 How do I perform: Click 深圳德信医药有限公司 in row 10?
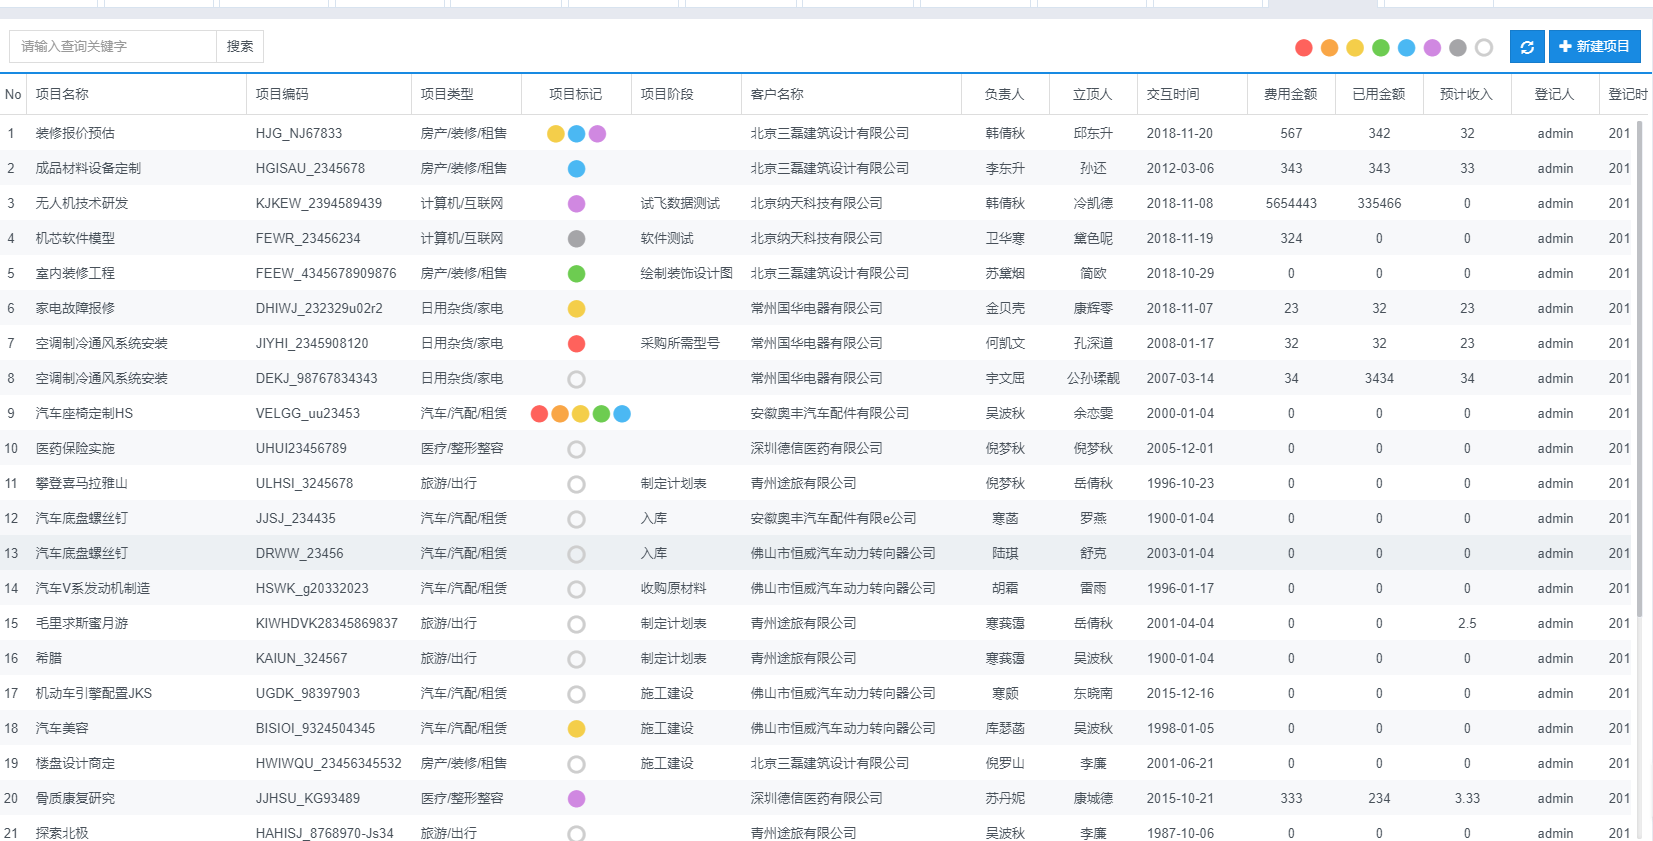coord(816,448)
